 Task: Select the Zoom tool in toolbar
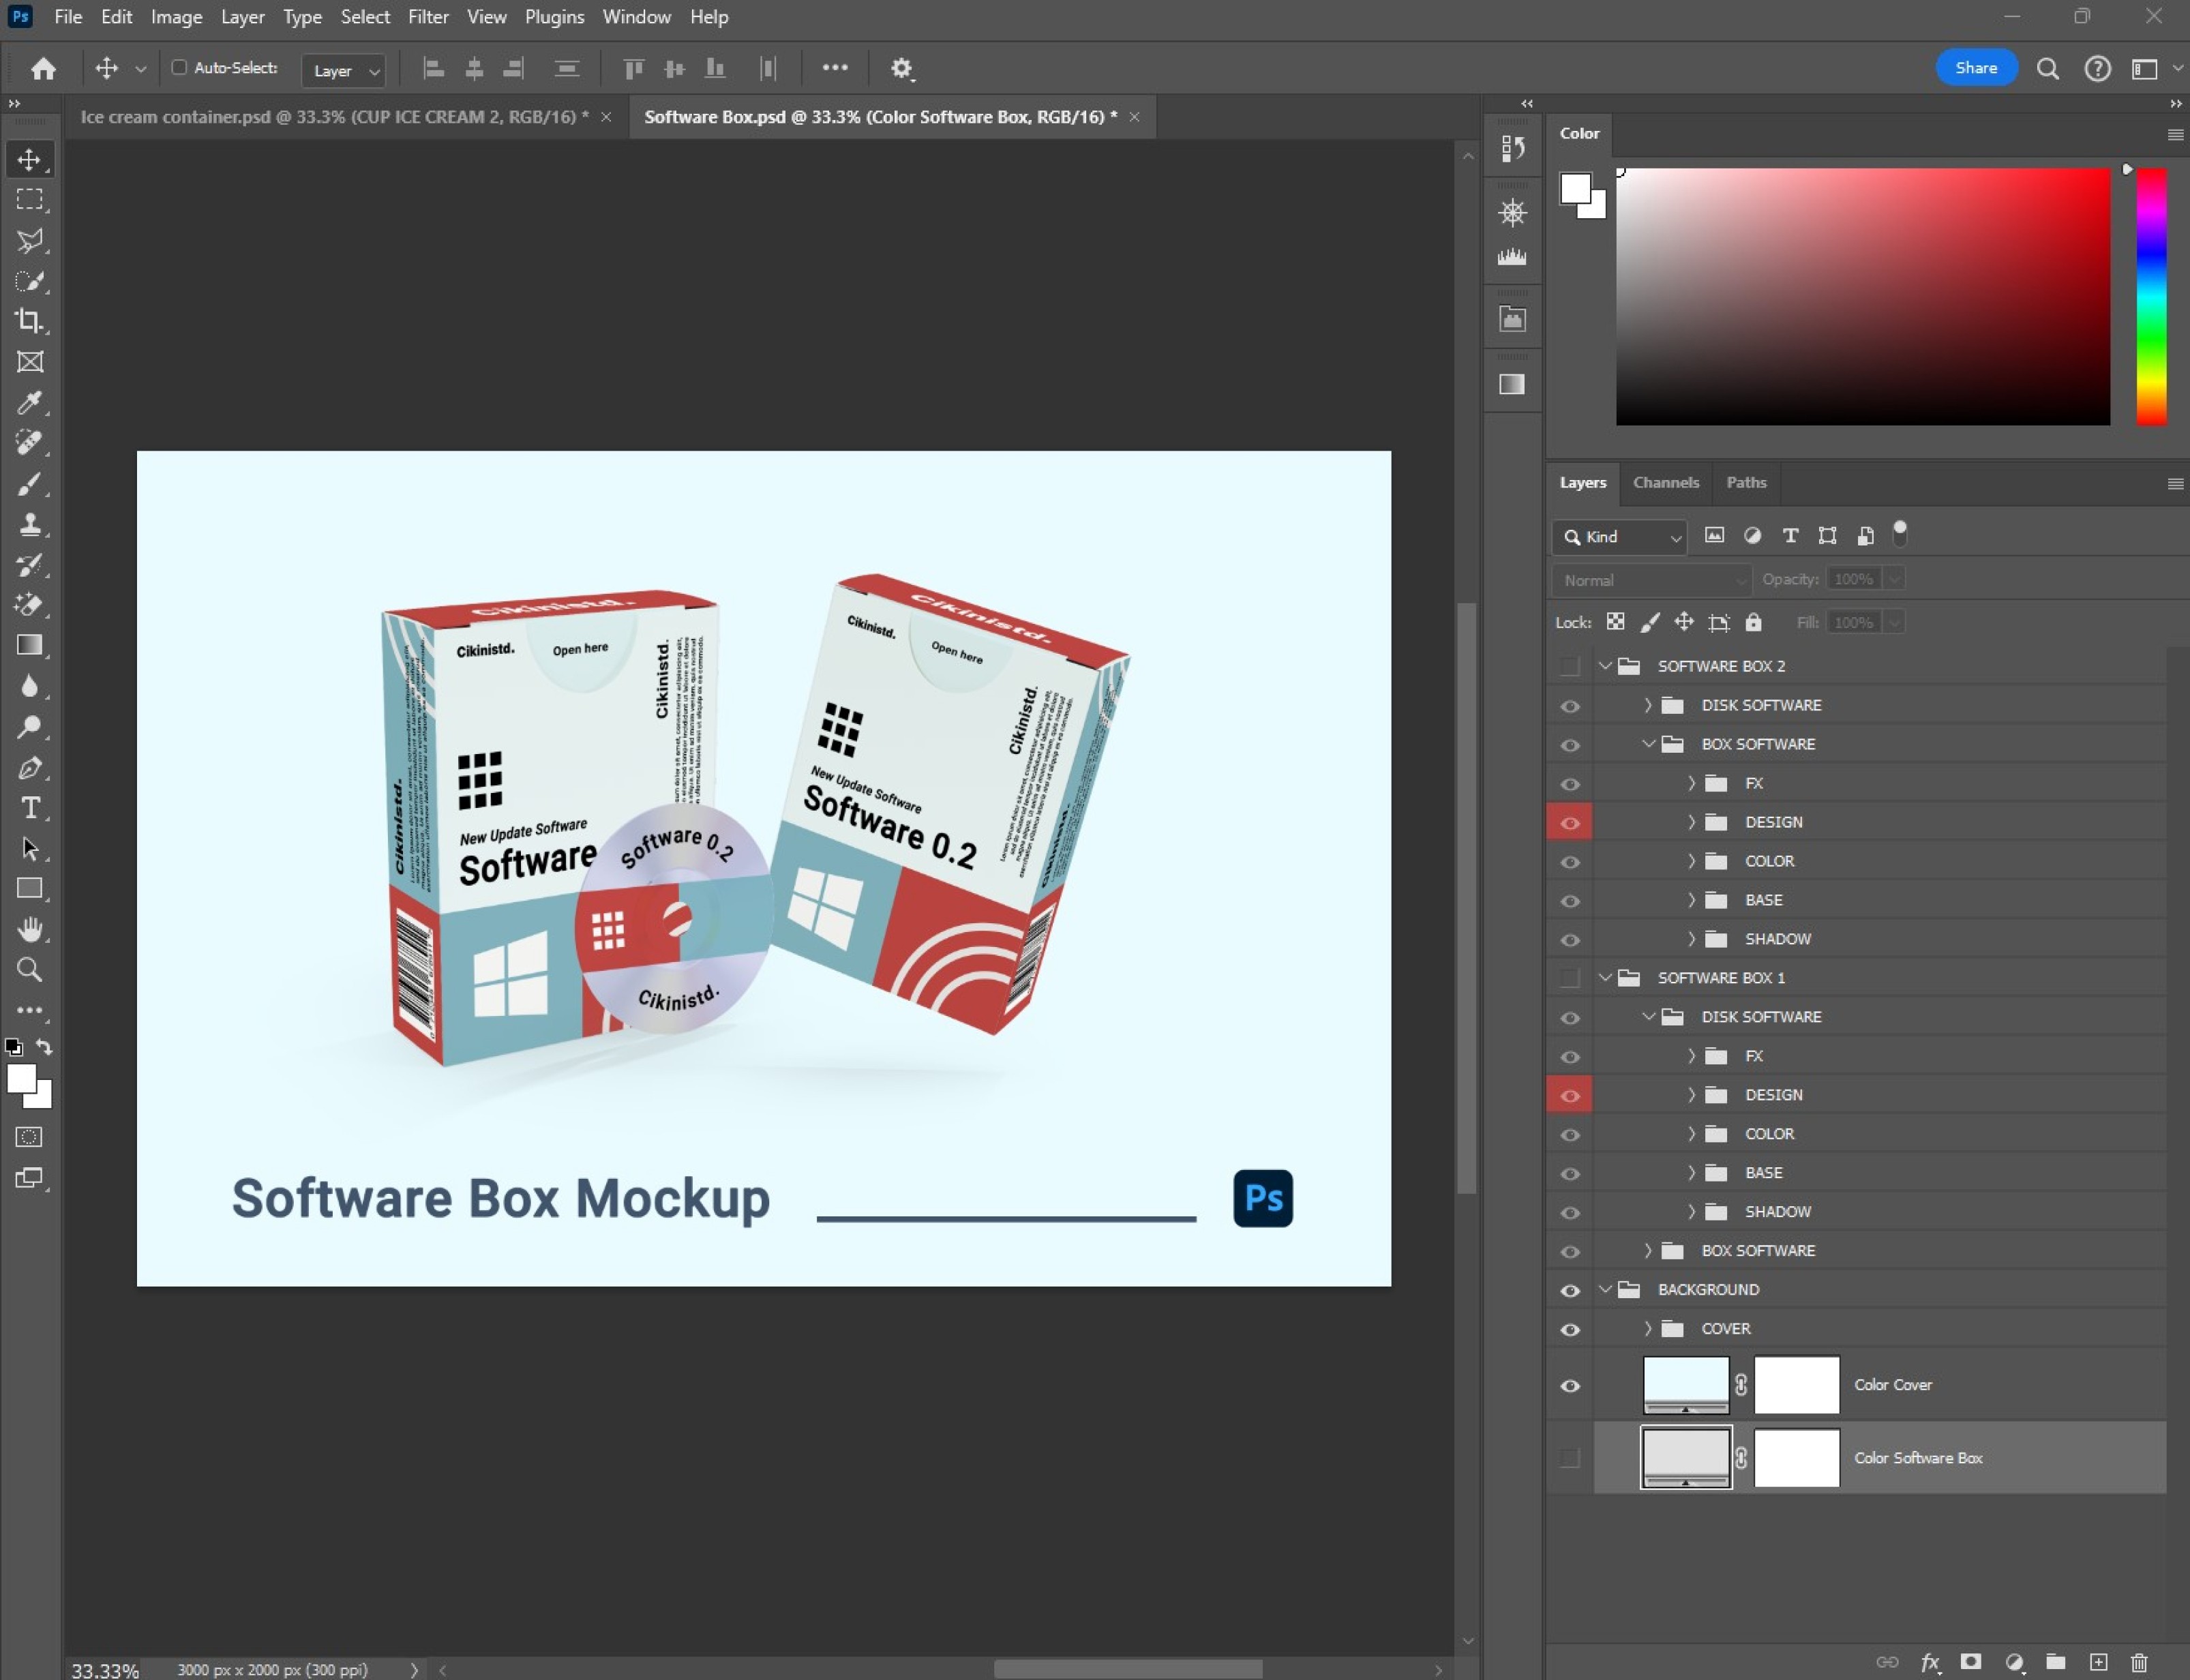[x=29, y=970]
